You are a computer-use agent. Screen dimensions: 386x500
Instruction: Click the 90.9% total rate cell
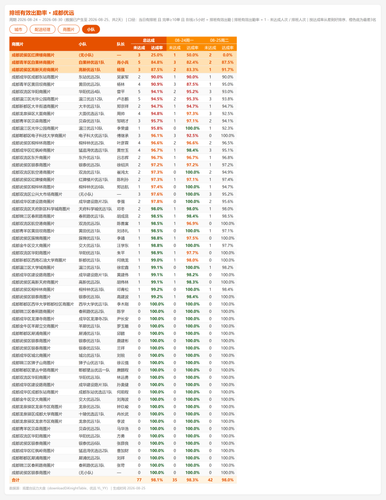[x=157, y=84]
